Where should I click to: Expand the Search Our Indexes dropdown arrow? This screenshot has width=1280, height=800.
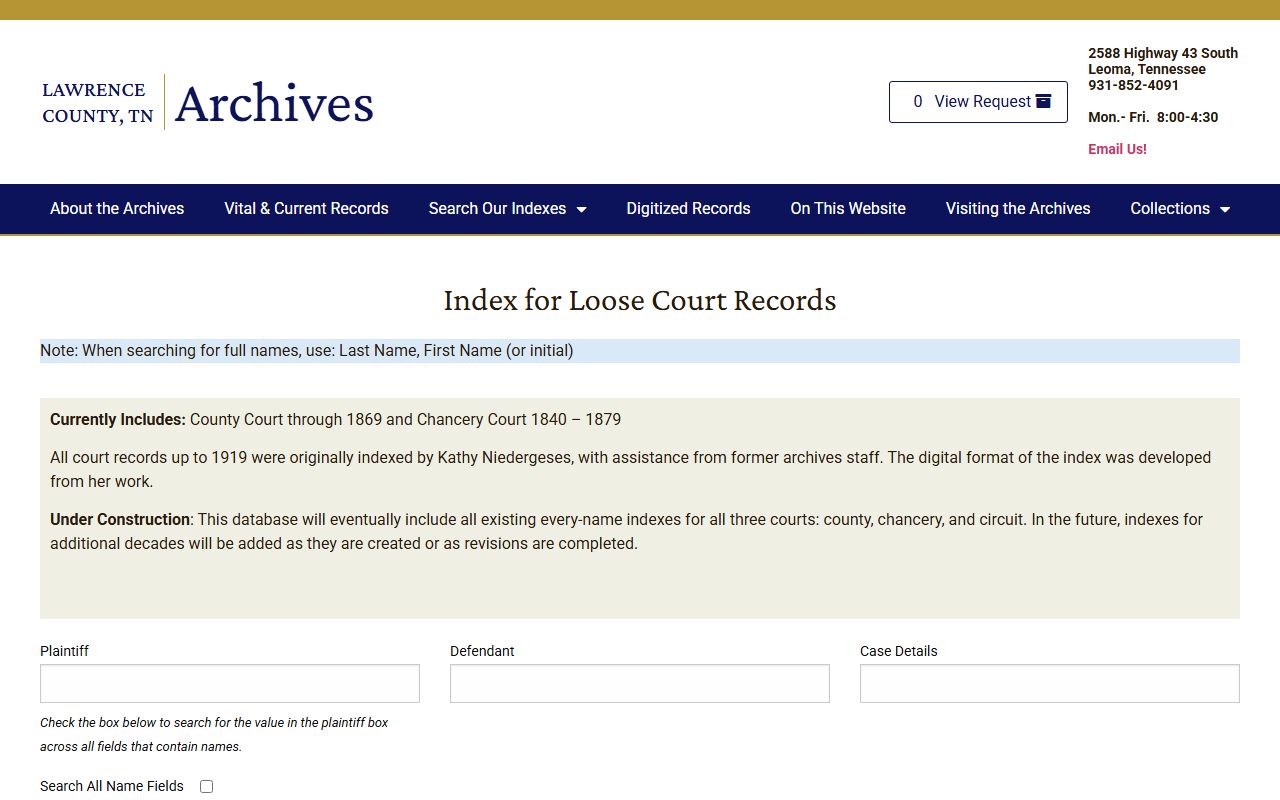coord(581,209)
